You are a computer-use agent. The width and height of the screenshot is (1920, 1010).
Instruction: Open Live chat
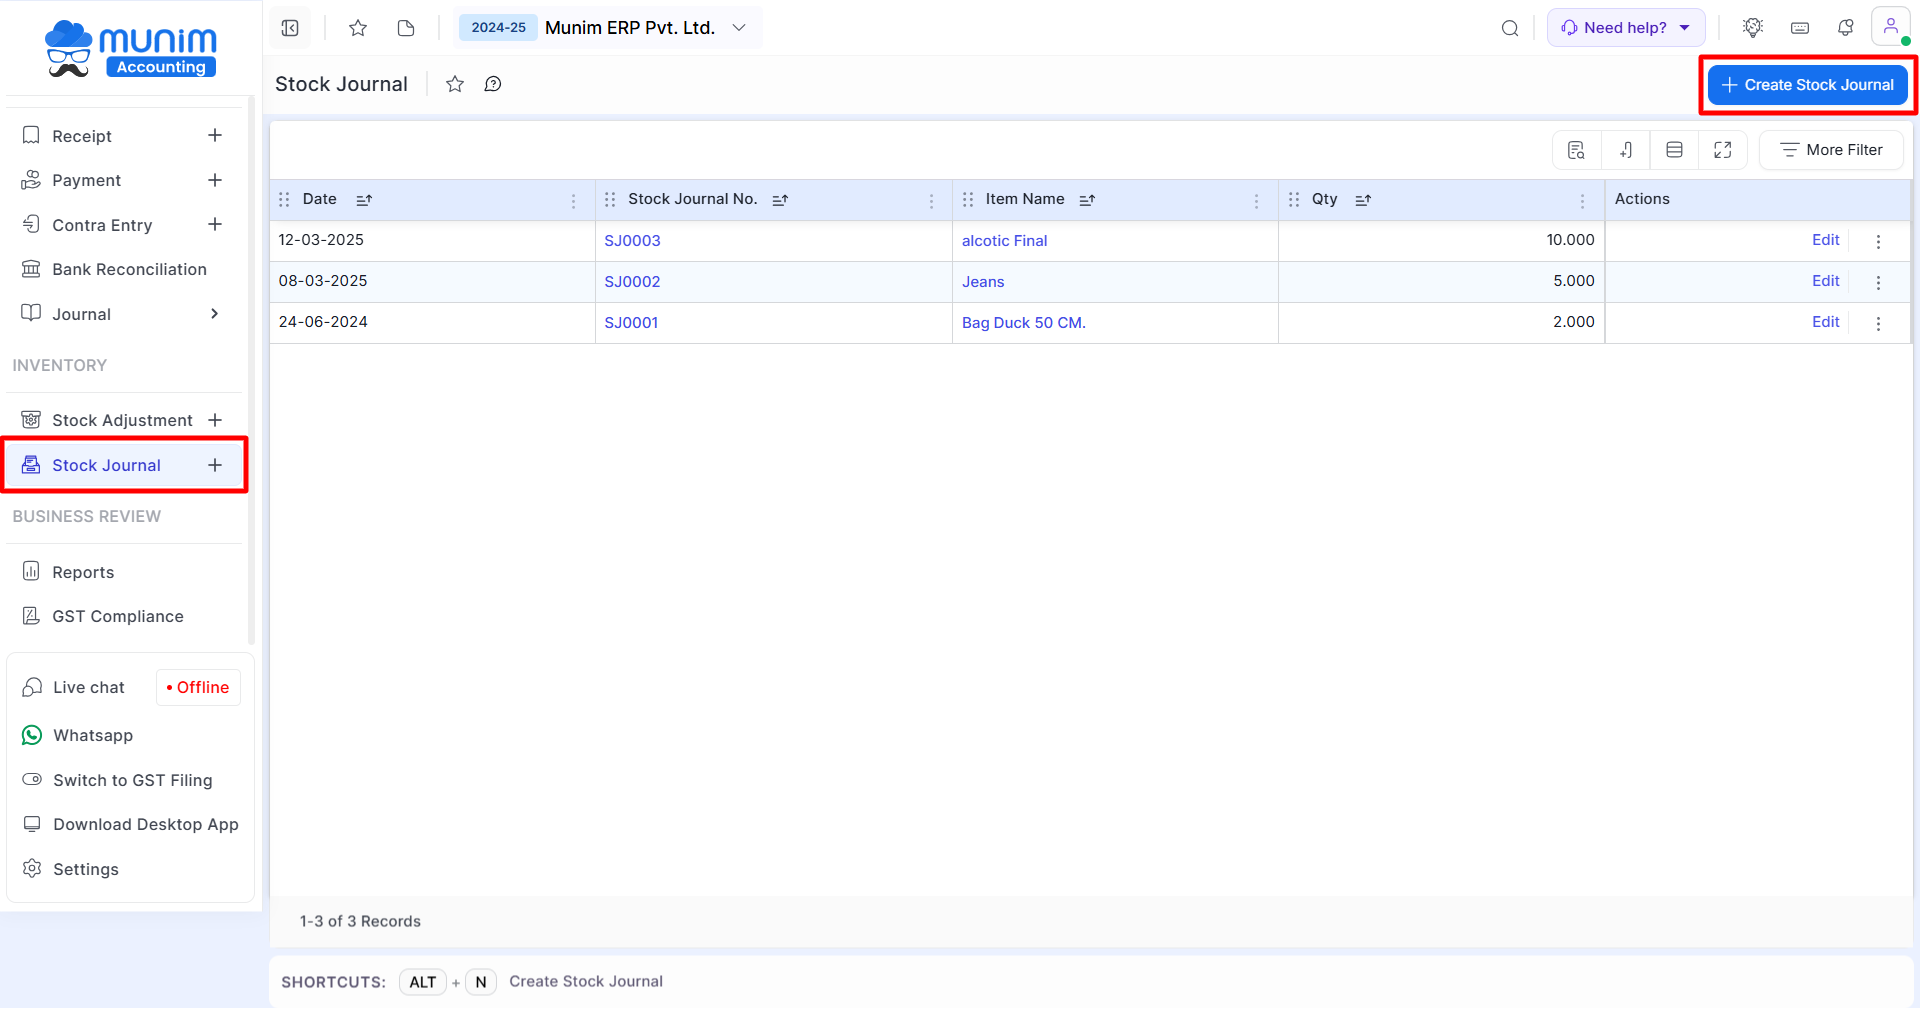tap(88, 687)
